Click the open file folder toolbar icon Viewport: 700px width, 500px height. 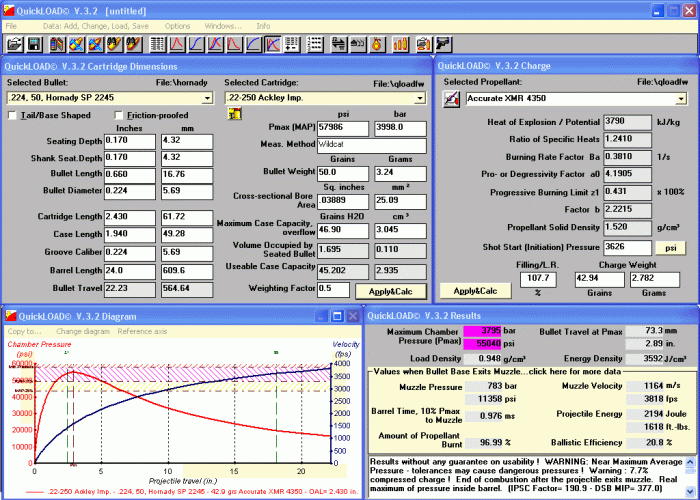[15, 44]
